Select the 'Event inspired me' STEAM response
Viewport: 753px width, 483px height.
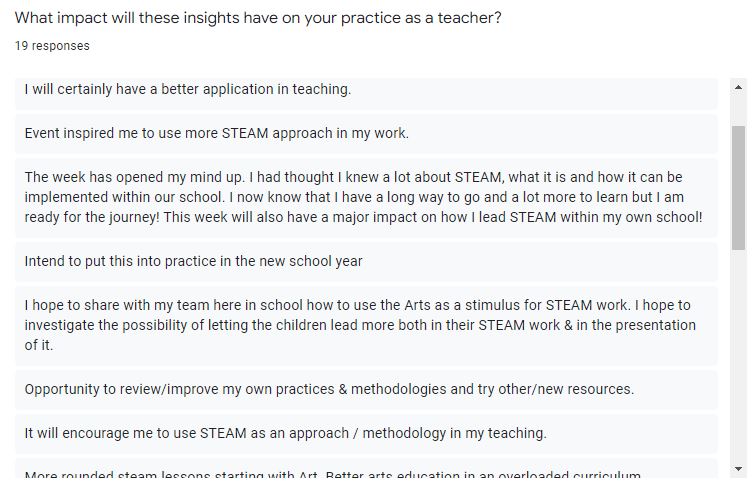click(x=366, y=133)
